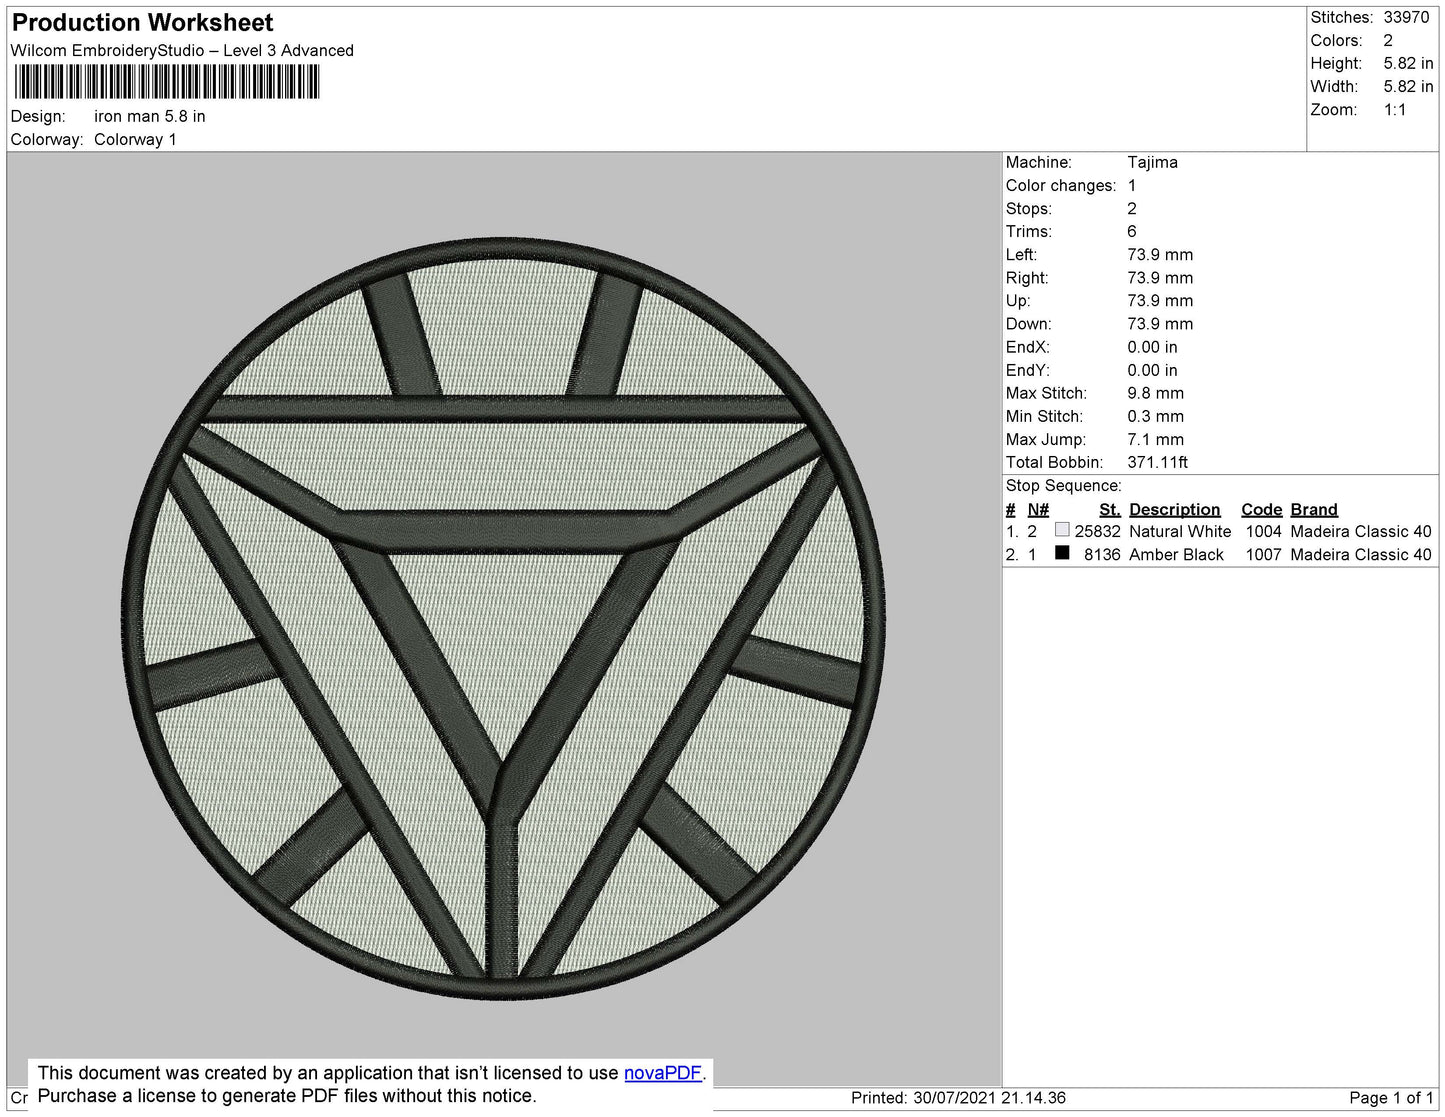Click the stitch count 25832 cell
Viewport: 1445px width, 1117px height.
pyautogui.click(x=1097, y=531)
